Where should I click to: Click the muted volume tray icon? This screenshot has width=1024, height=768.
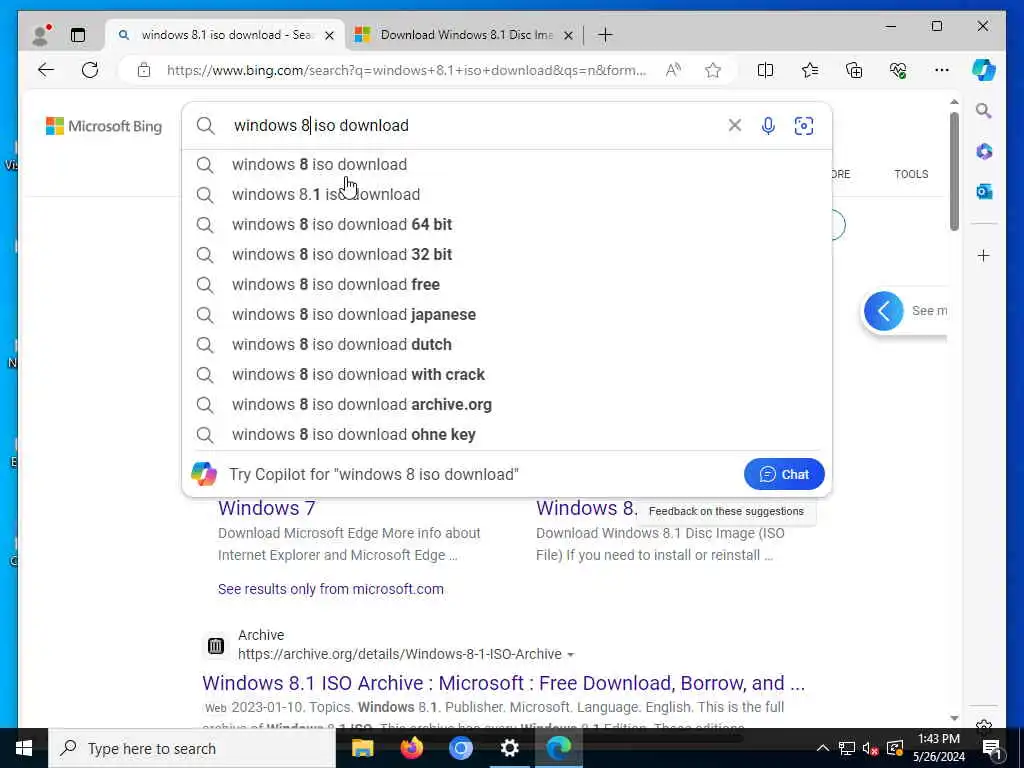(x=870, y=748)
